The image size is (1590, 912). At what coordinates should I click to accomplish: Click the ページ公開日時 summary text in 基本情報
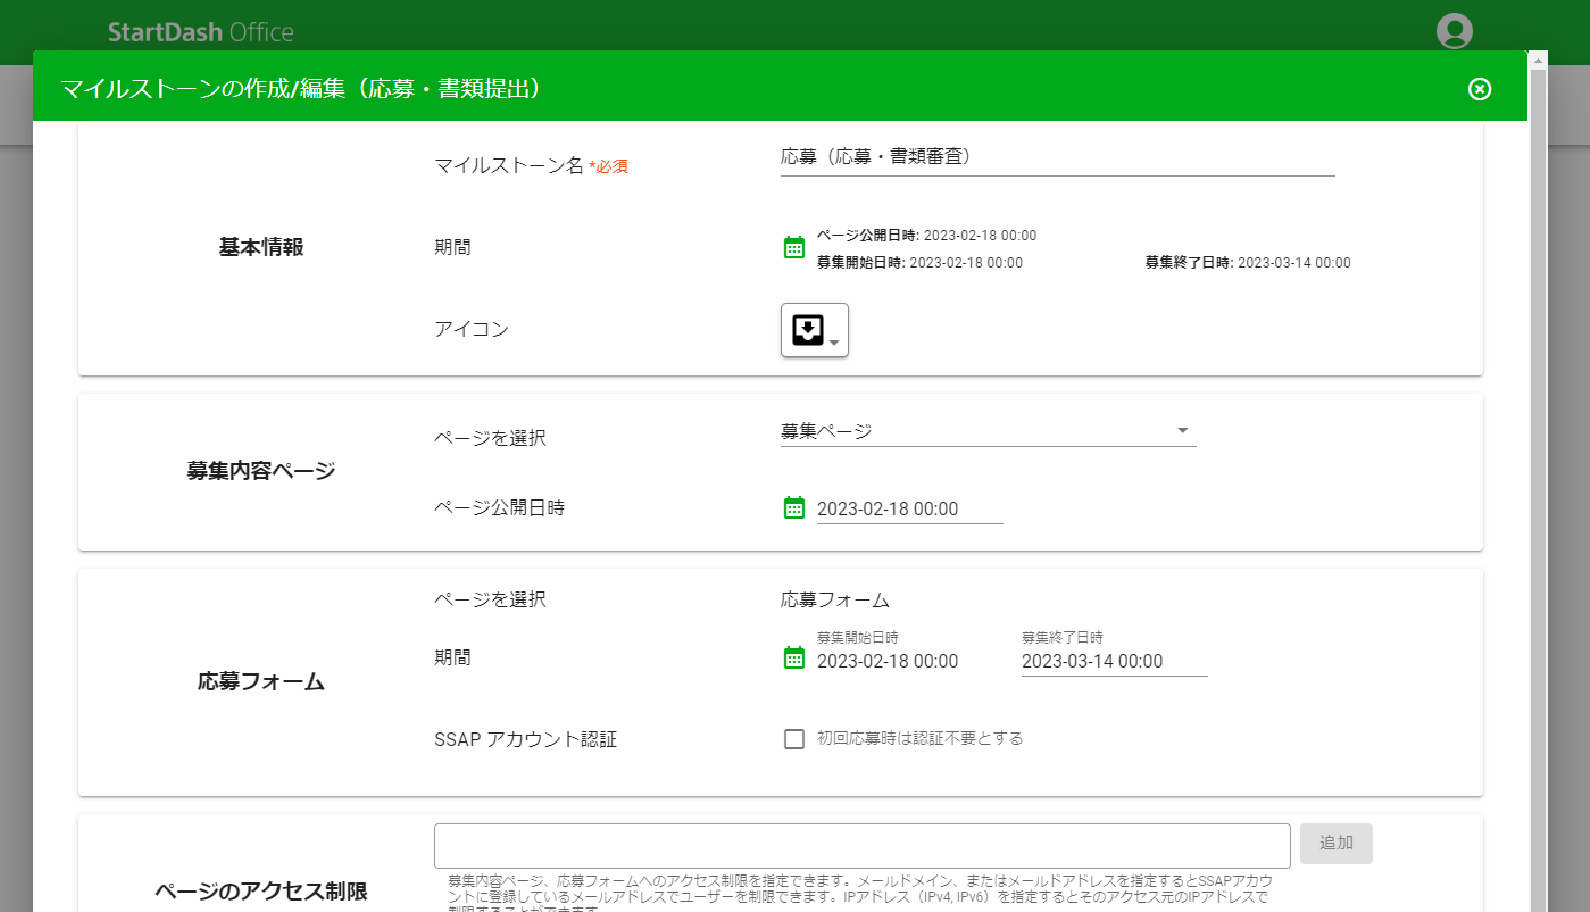tap(926, 236)
